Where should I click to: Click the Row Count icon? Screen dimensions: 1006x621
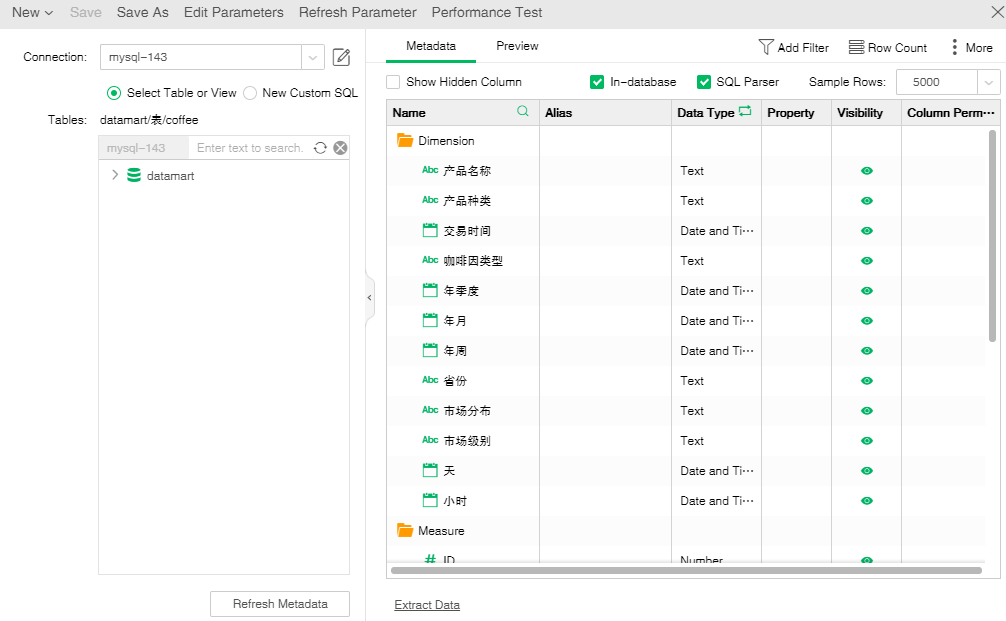point(856,47)
